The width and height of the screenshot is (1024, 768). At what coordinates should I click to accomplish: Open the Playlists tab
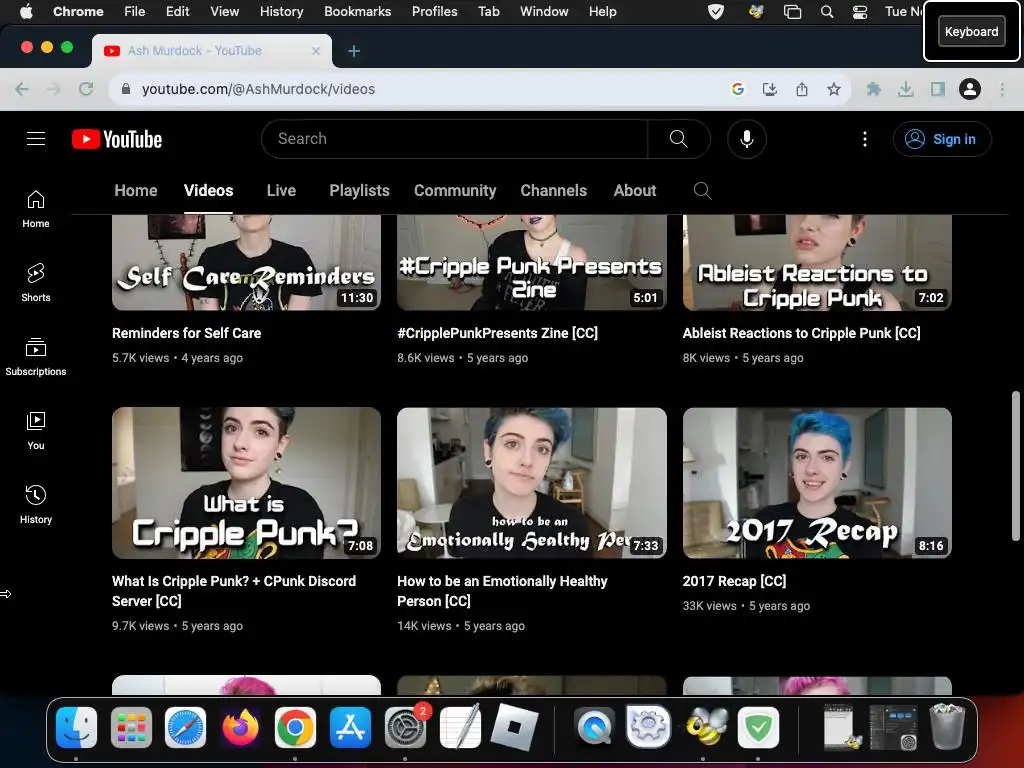click(359, 191)
